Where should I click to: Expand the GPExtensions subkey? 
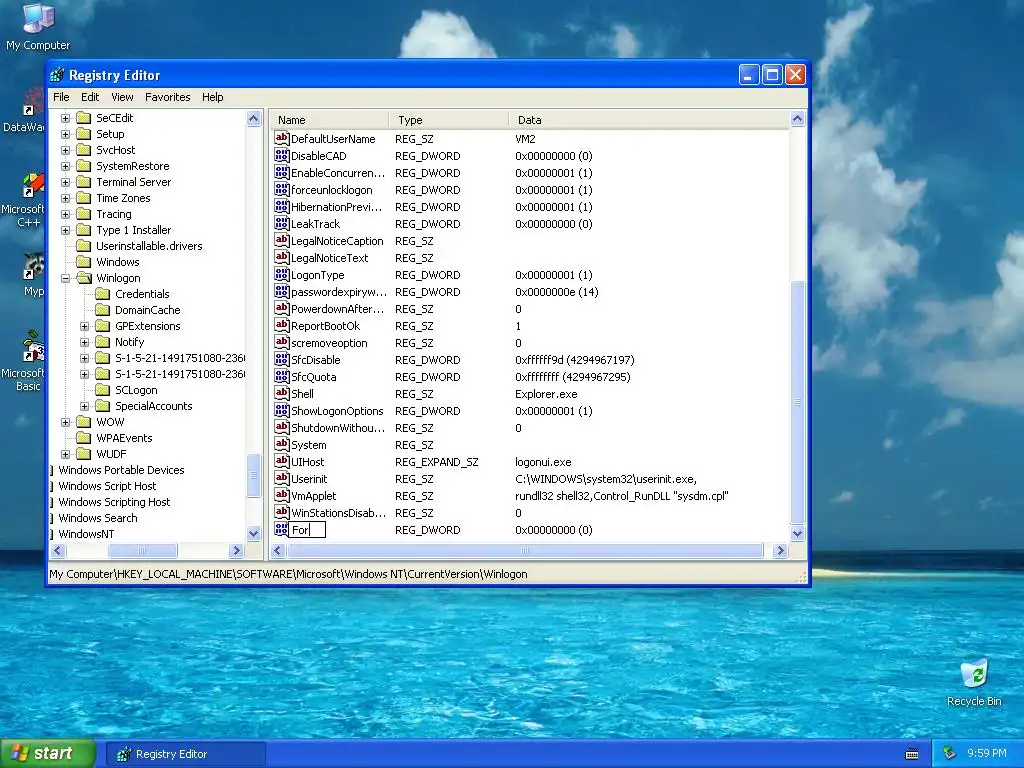click(x=84, y=326)
